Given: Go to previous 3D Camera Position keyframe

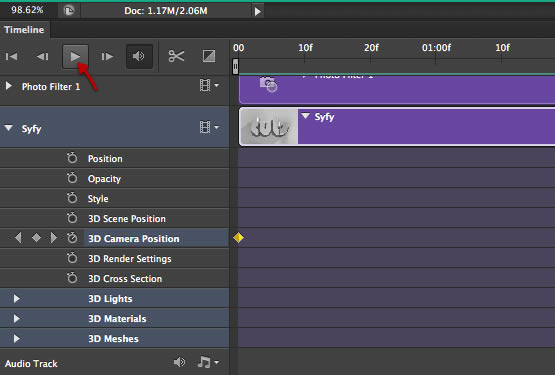Looking at the screenshot, I should 18,238.
